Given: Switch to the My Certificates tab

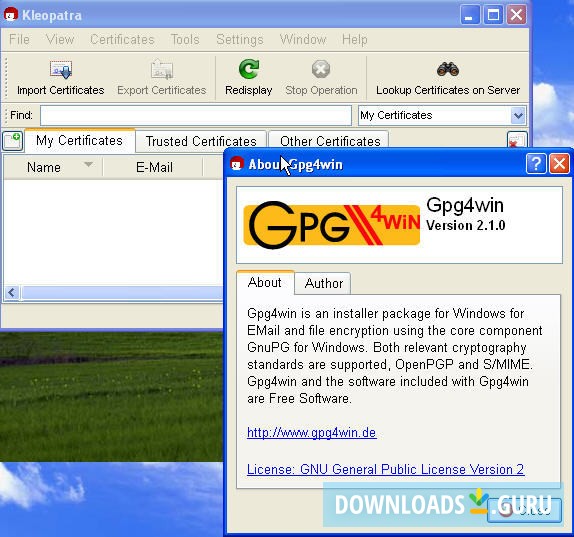Looking at the screenshot, I should (79, 141).
